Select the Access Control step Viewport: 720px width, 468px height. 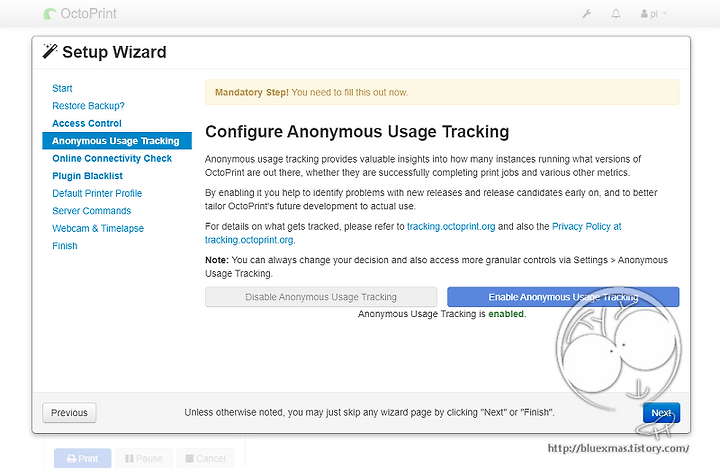[x=87, y=123]
